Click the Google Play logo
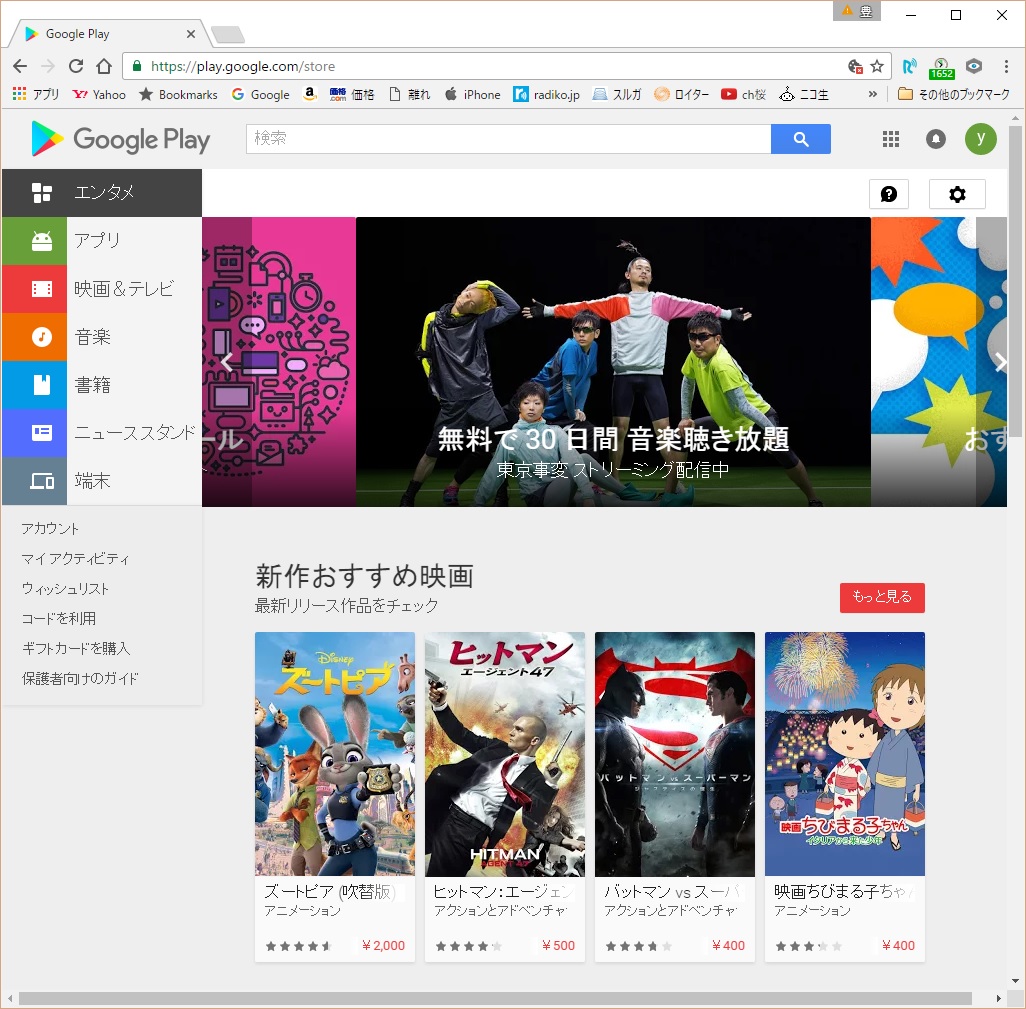The height and width of the screenshot is (1009, 1026). tap(120, 139)
